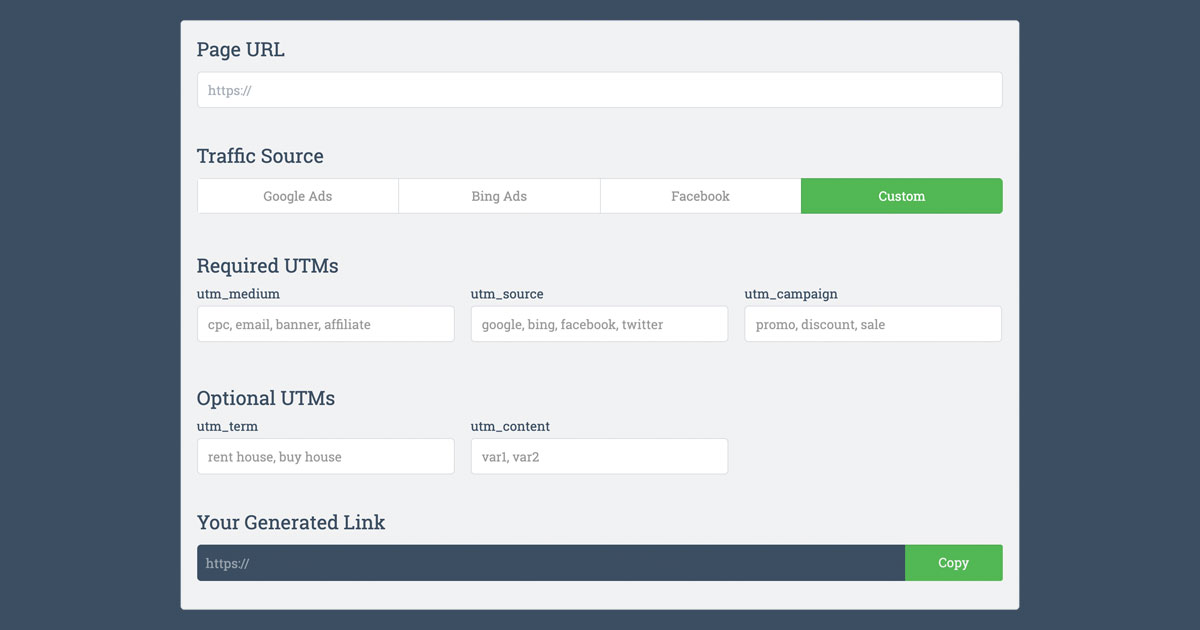Choose Facebook as the traffic source
This screenshot has width=1200, height=630.
pyautogui.click(x=700, y=196)
